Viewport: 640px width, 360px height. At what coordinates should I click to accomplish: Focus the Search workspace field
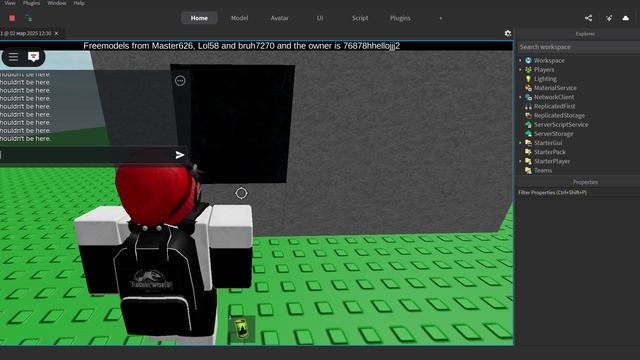pyautogui.click(x=579, y=47)
